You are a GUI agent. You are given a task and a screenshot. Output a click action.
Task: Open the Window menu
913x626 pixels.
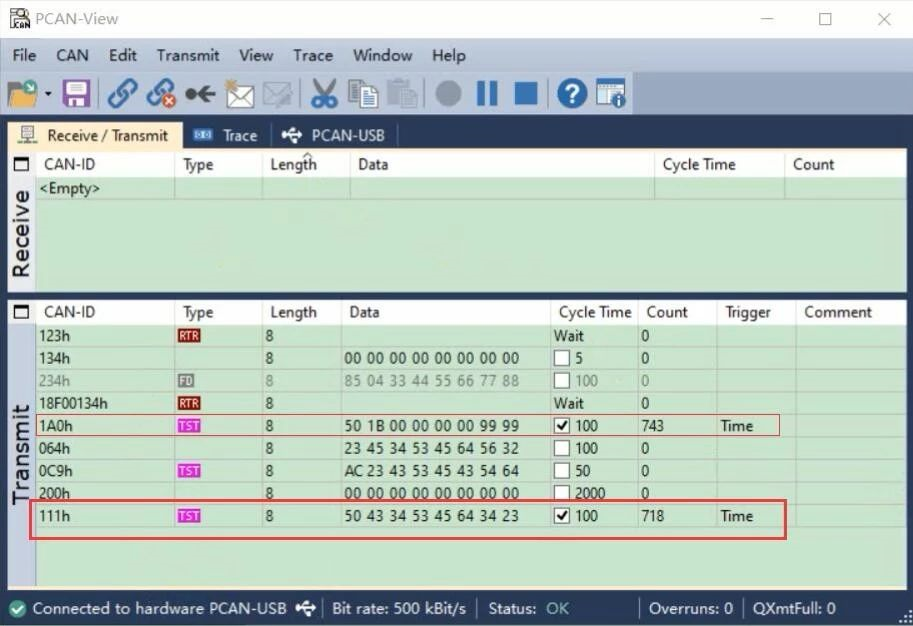383,55
